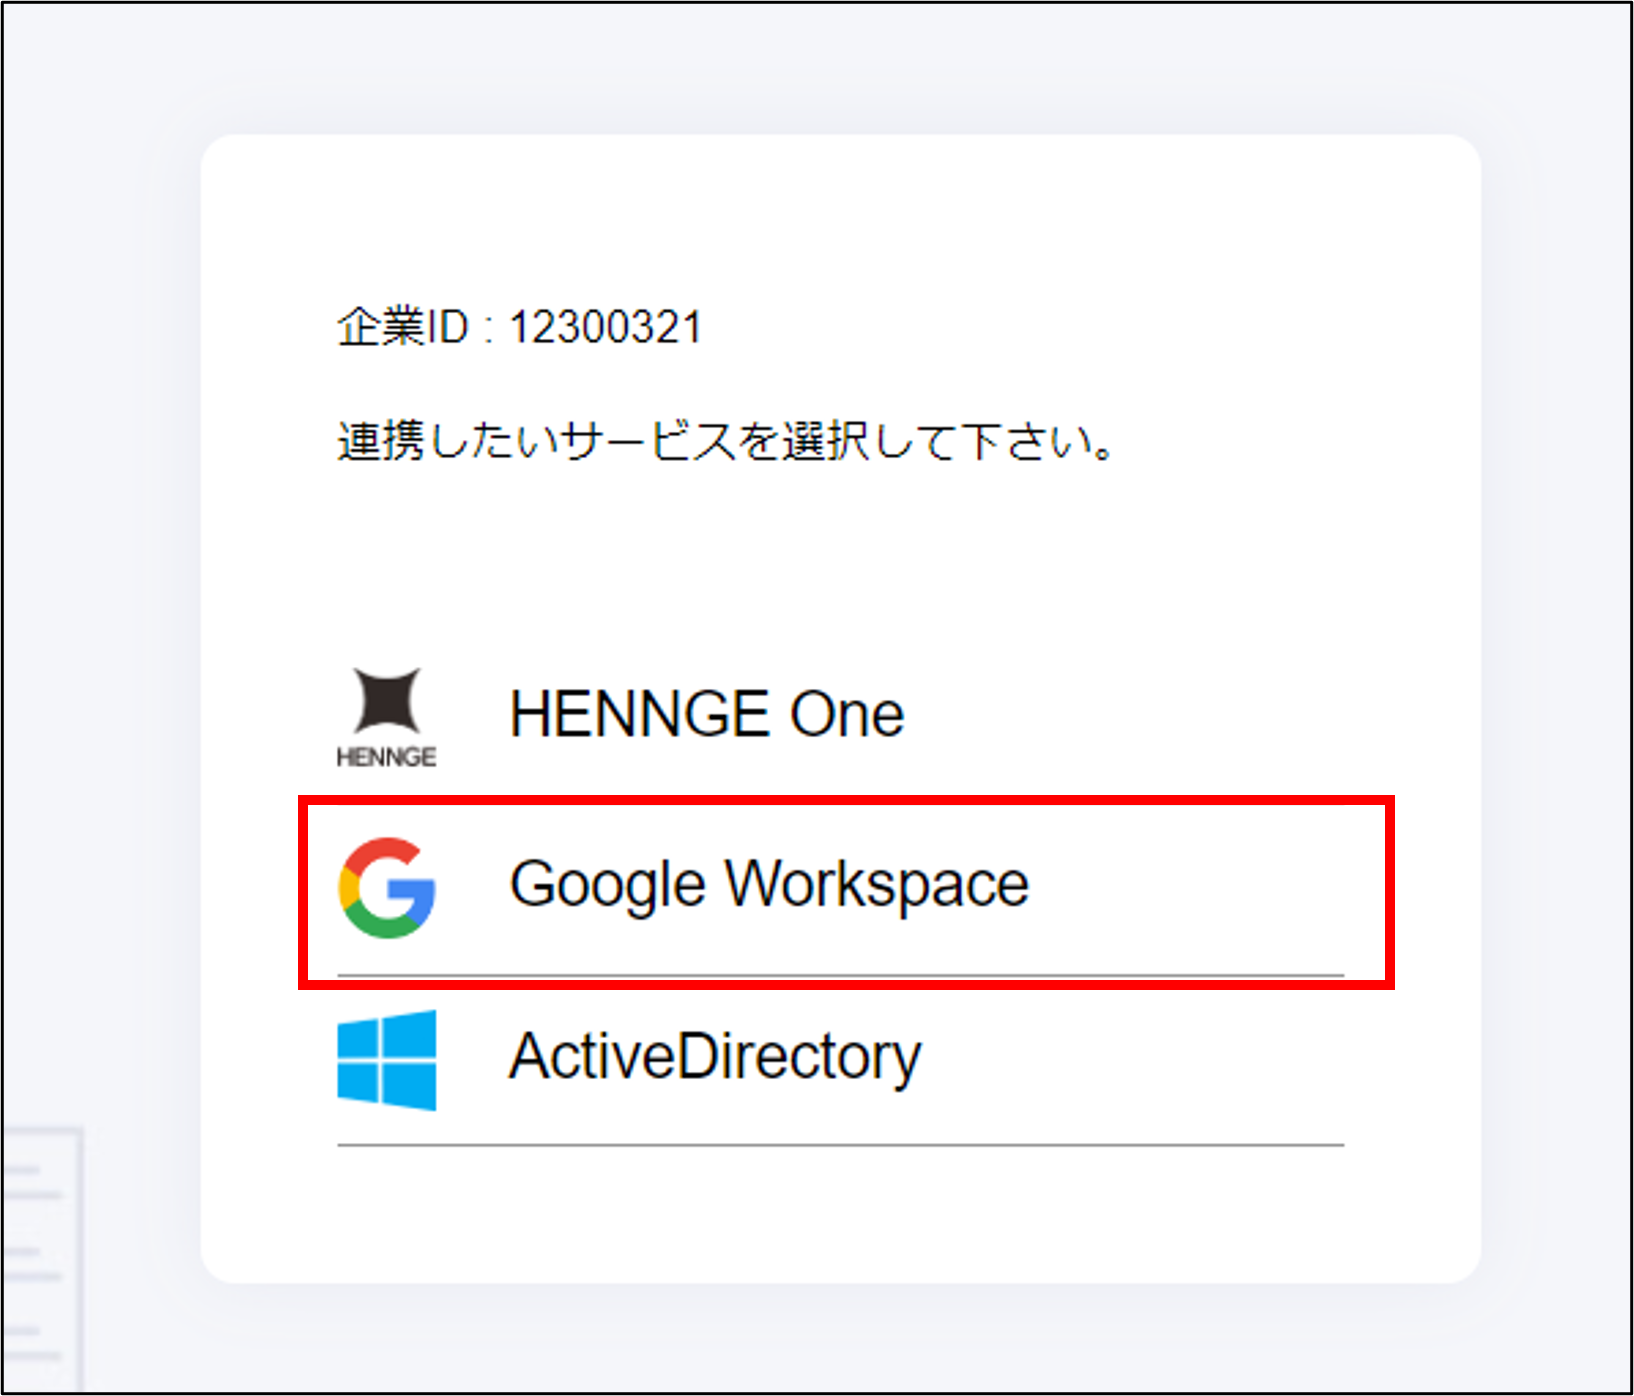Click the Google G logo icon
Viewport: 1634px width, 1396px height.
coord(387,888)
